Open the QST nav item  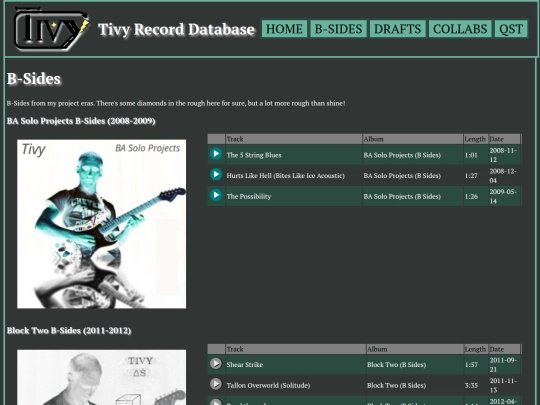(x=511, y=29)
